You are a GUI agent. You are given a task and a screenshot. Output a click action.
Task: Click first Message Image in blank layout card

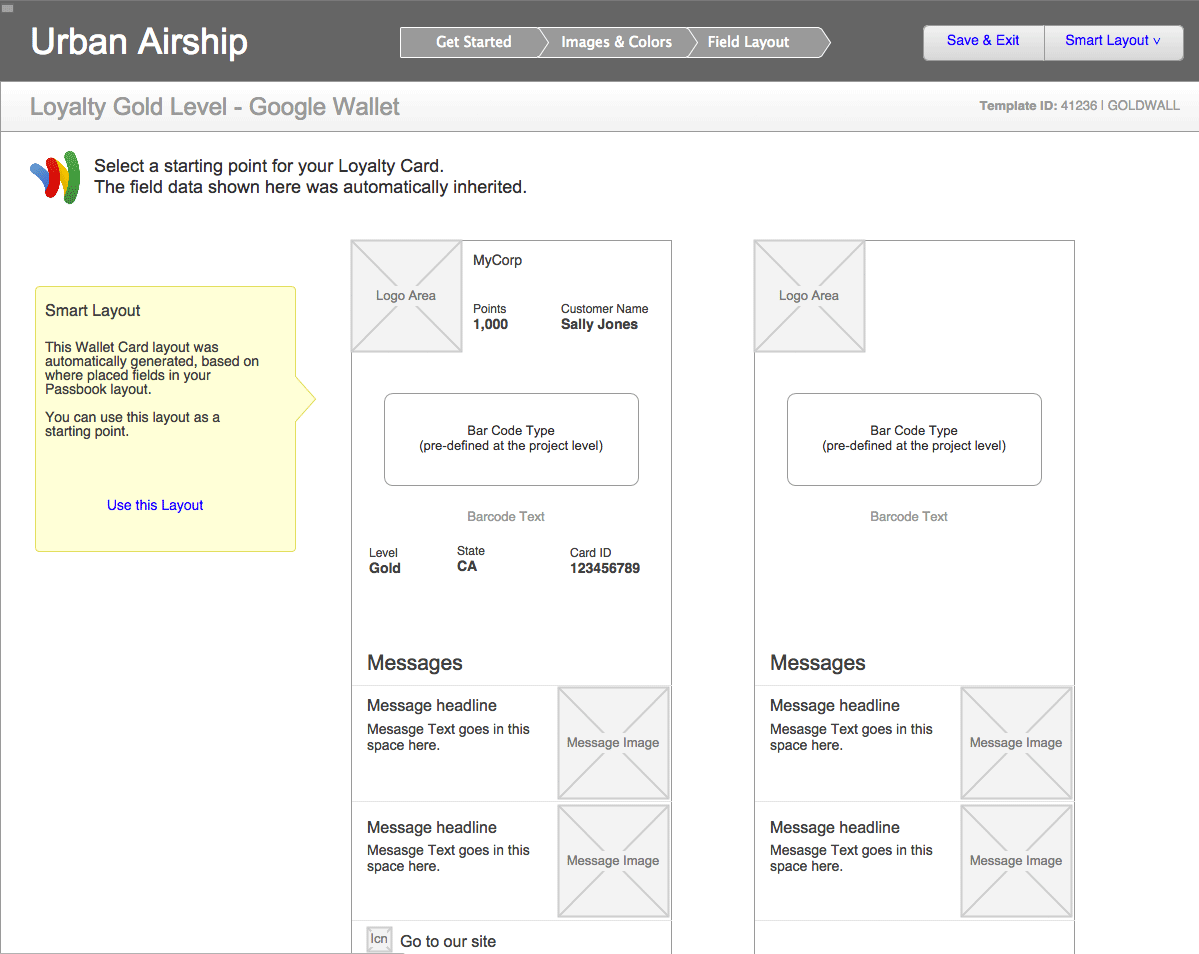[x=1016, y=743]
